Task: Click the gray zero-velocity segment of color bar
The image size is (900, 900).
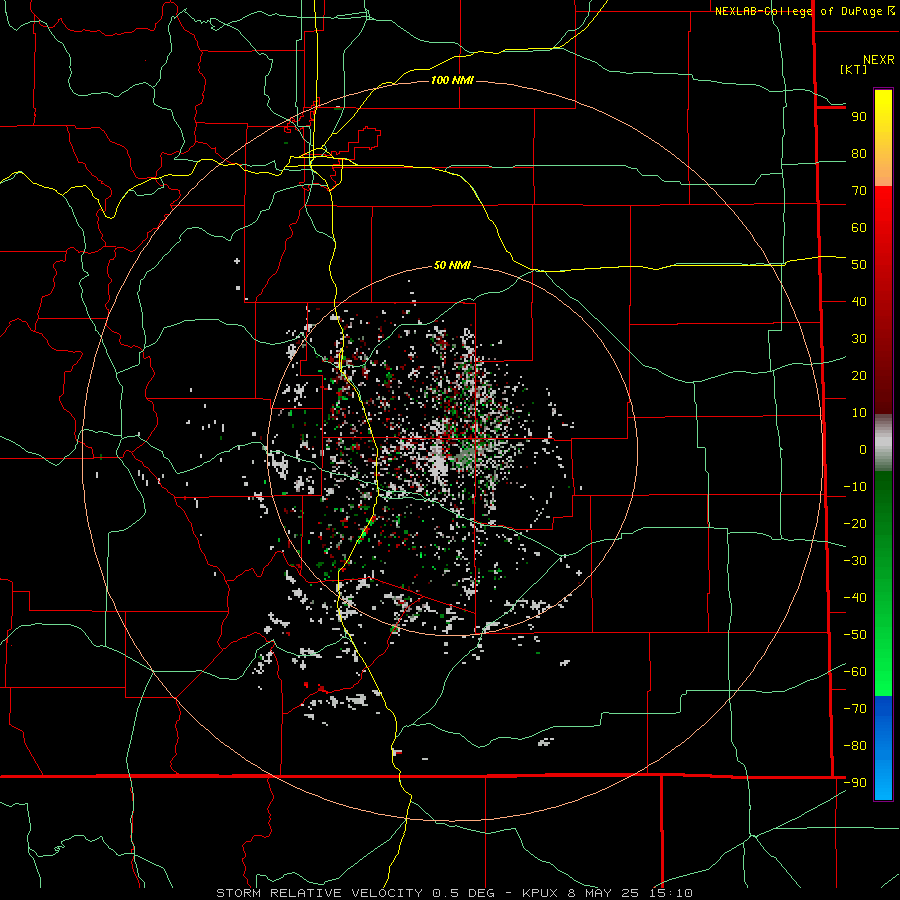Action: click(x=883, y=443)
